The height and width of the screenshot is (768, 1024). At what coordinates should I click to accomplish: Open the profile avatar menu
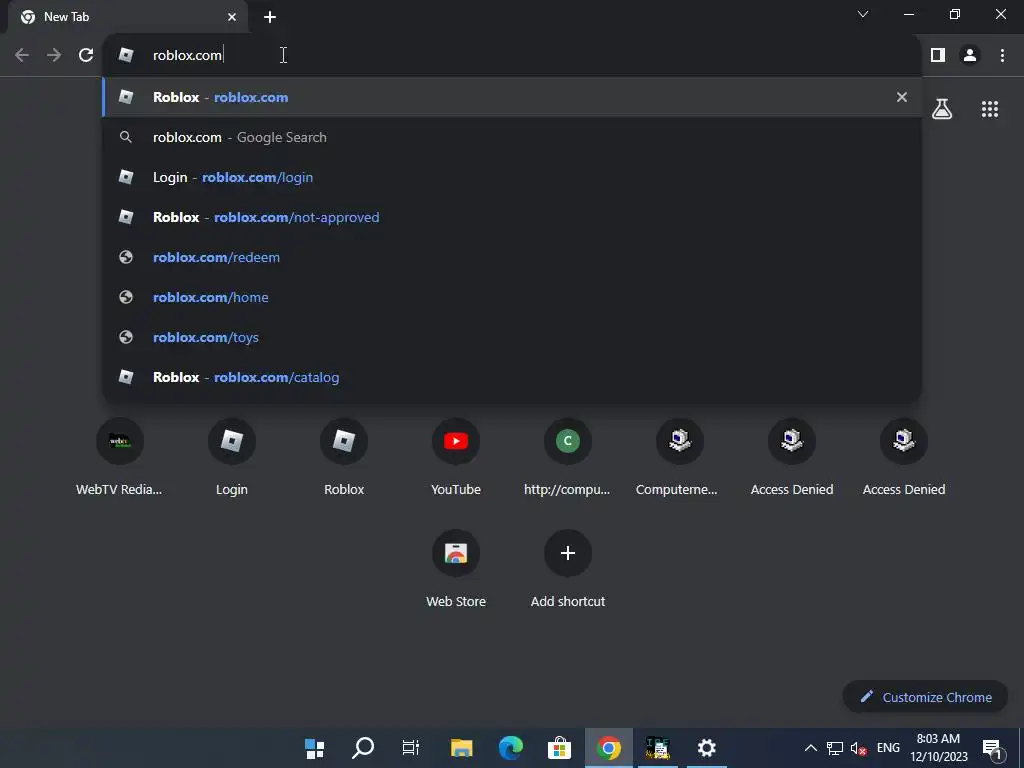coord(970,55)
